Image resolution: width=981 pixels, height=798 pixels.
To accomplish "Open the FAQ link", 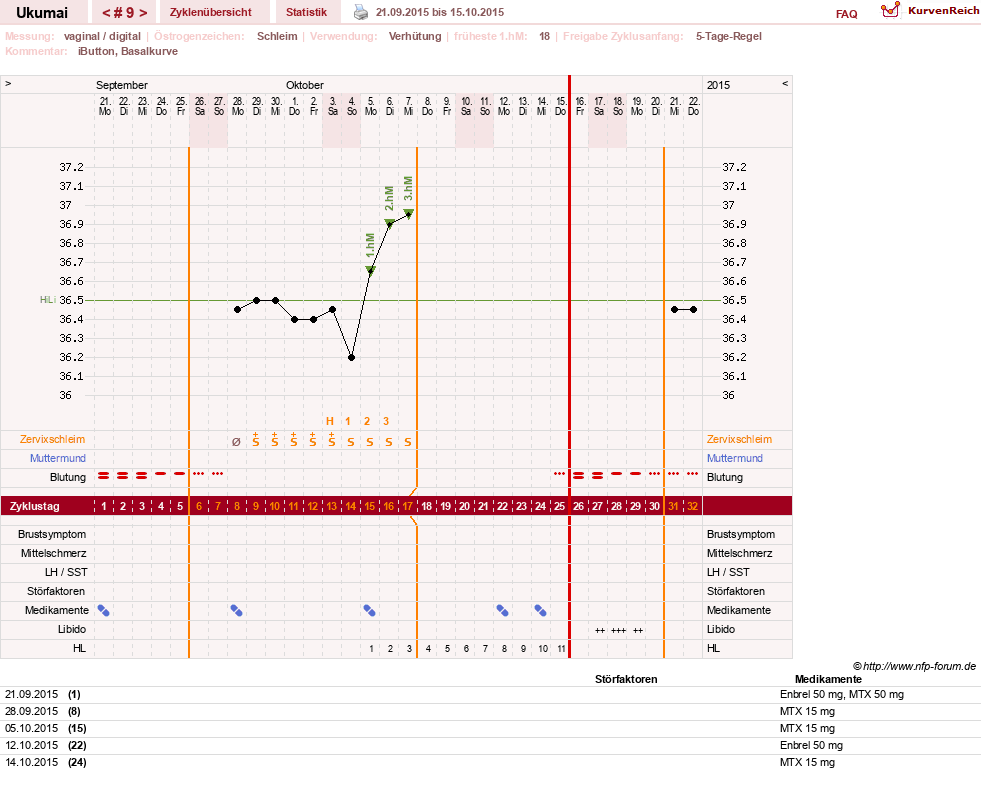I will tap(846, 14).
